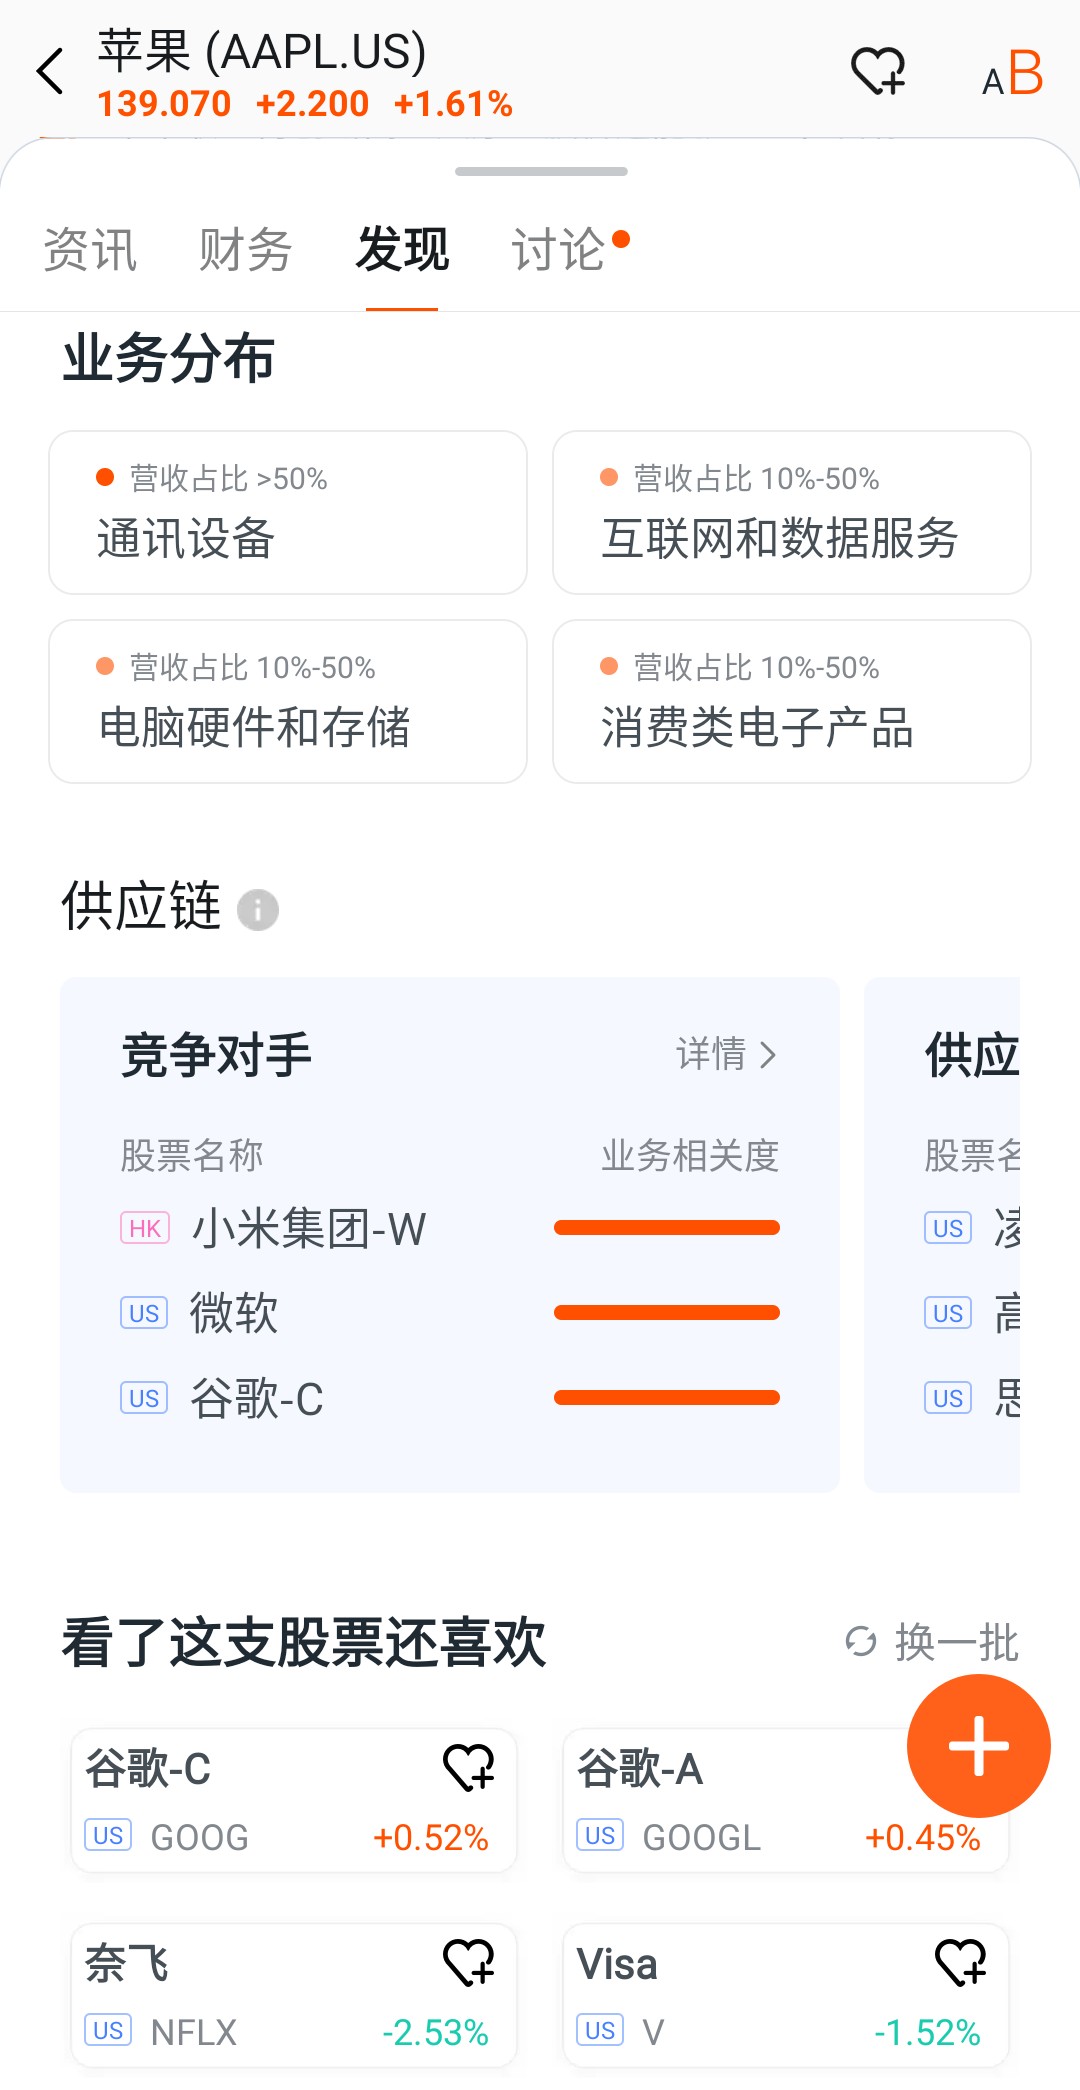This screenshot has width=1080, height=2090.
Task: Add Apple to watchlist with heart icon
Action: click(877, 72)
